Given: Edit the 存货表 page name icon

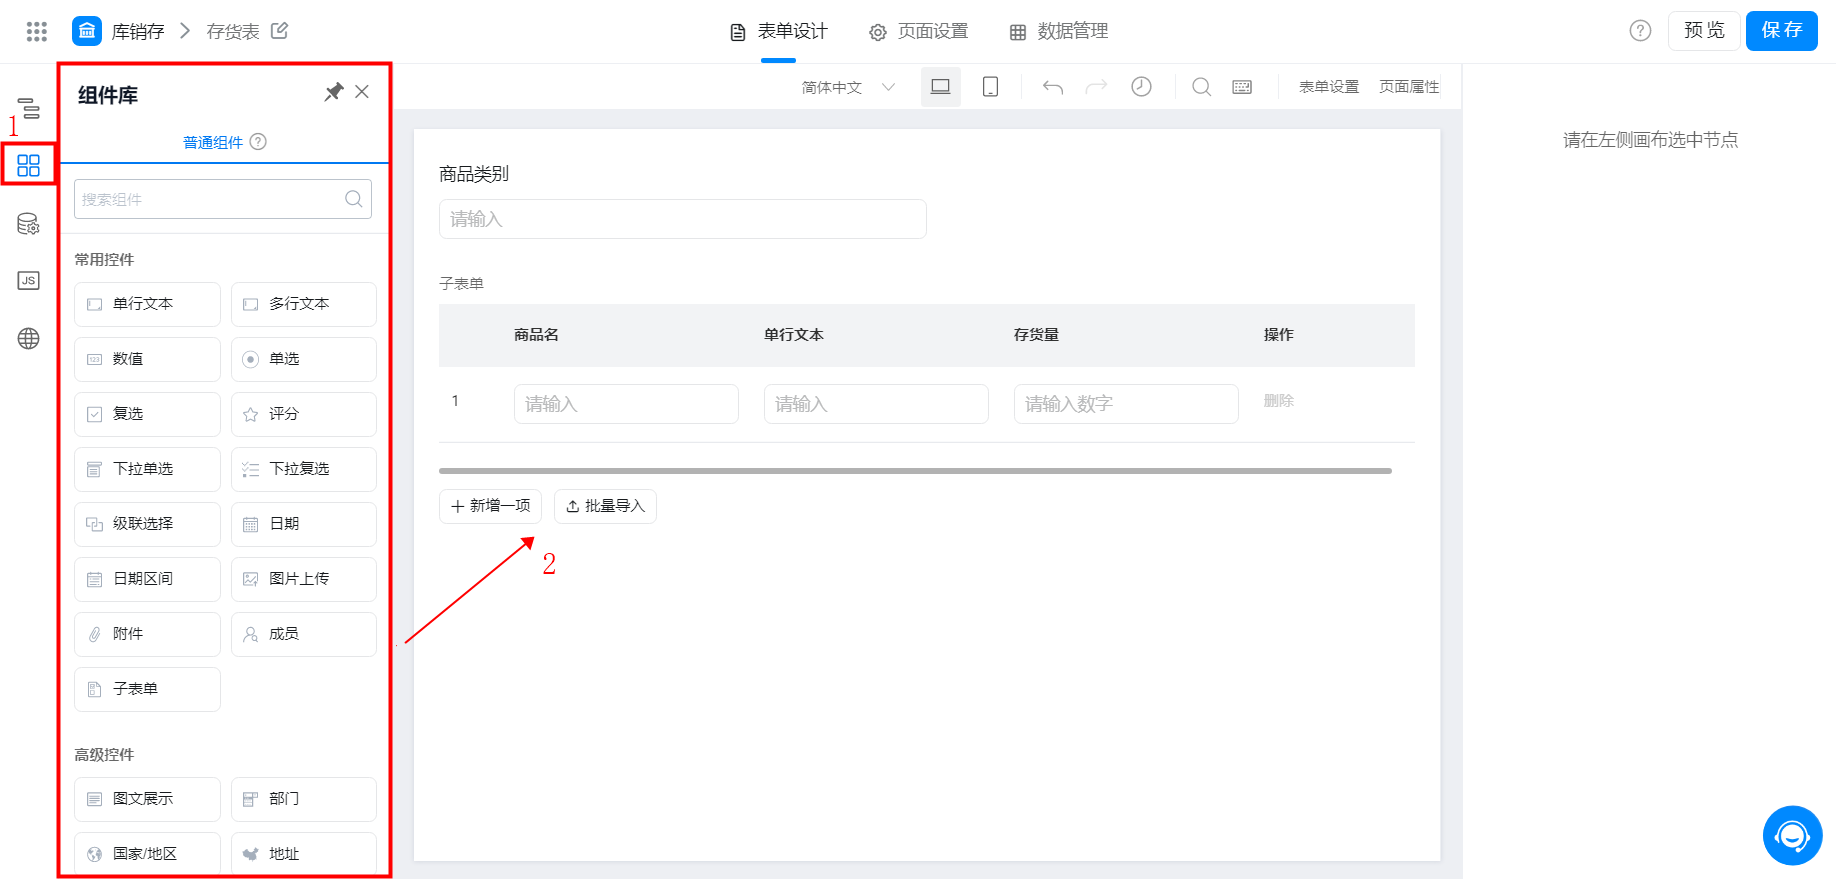Looking at the screenshot, I should [280, 31].
